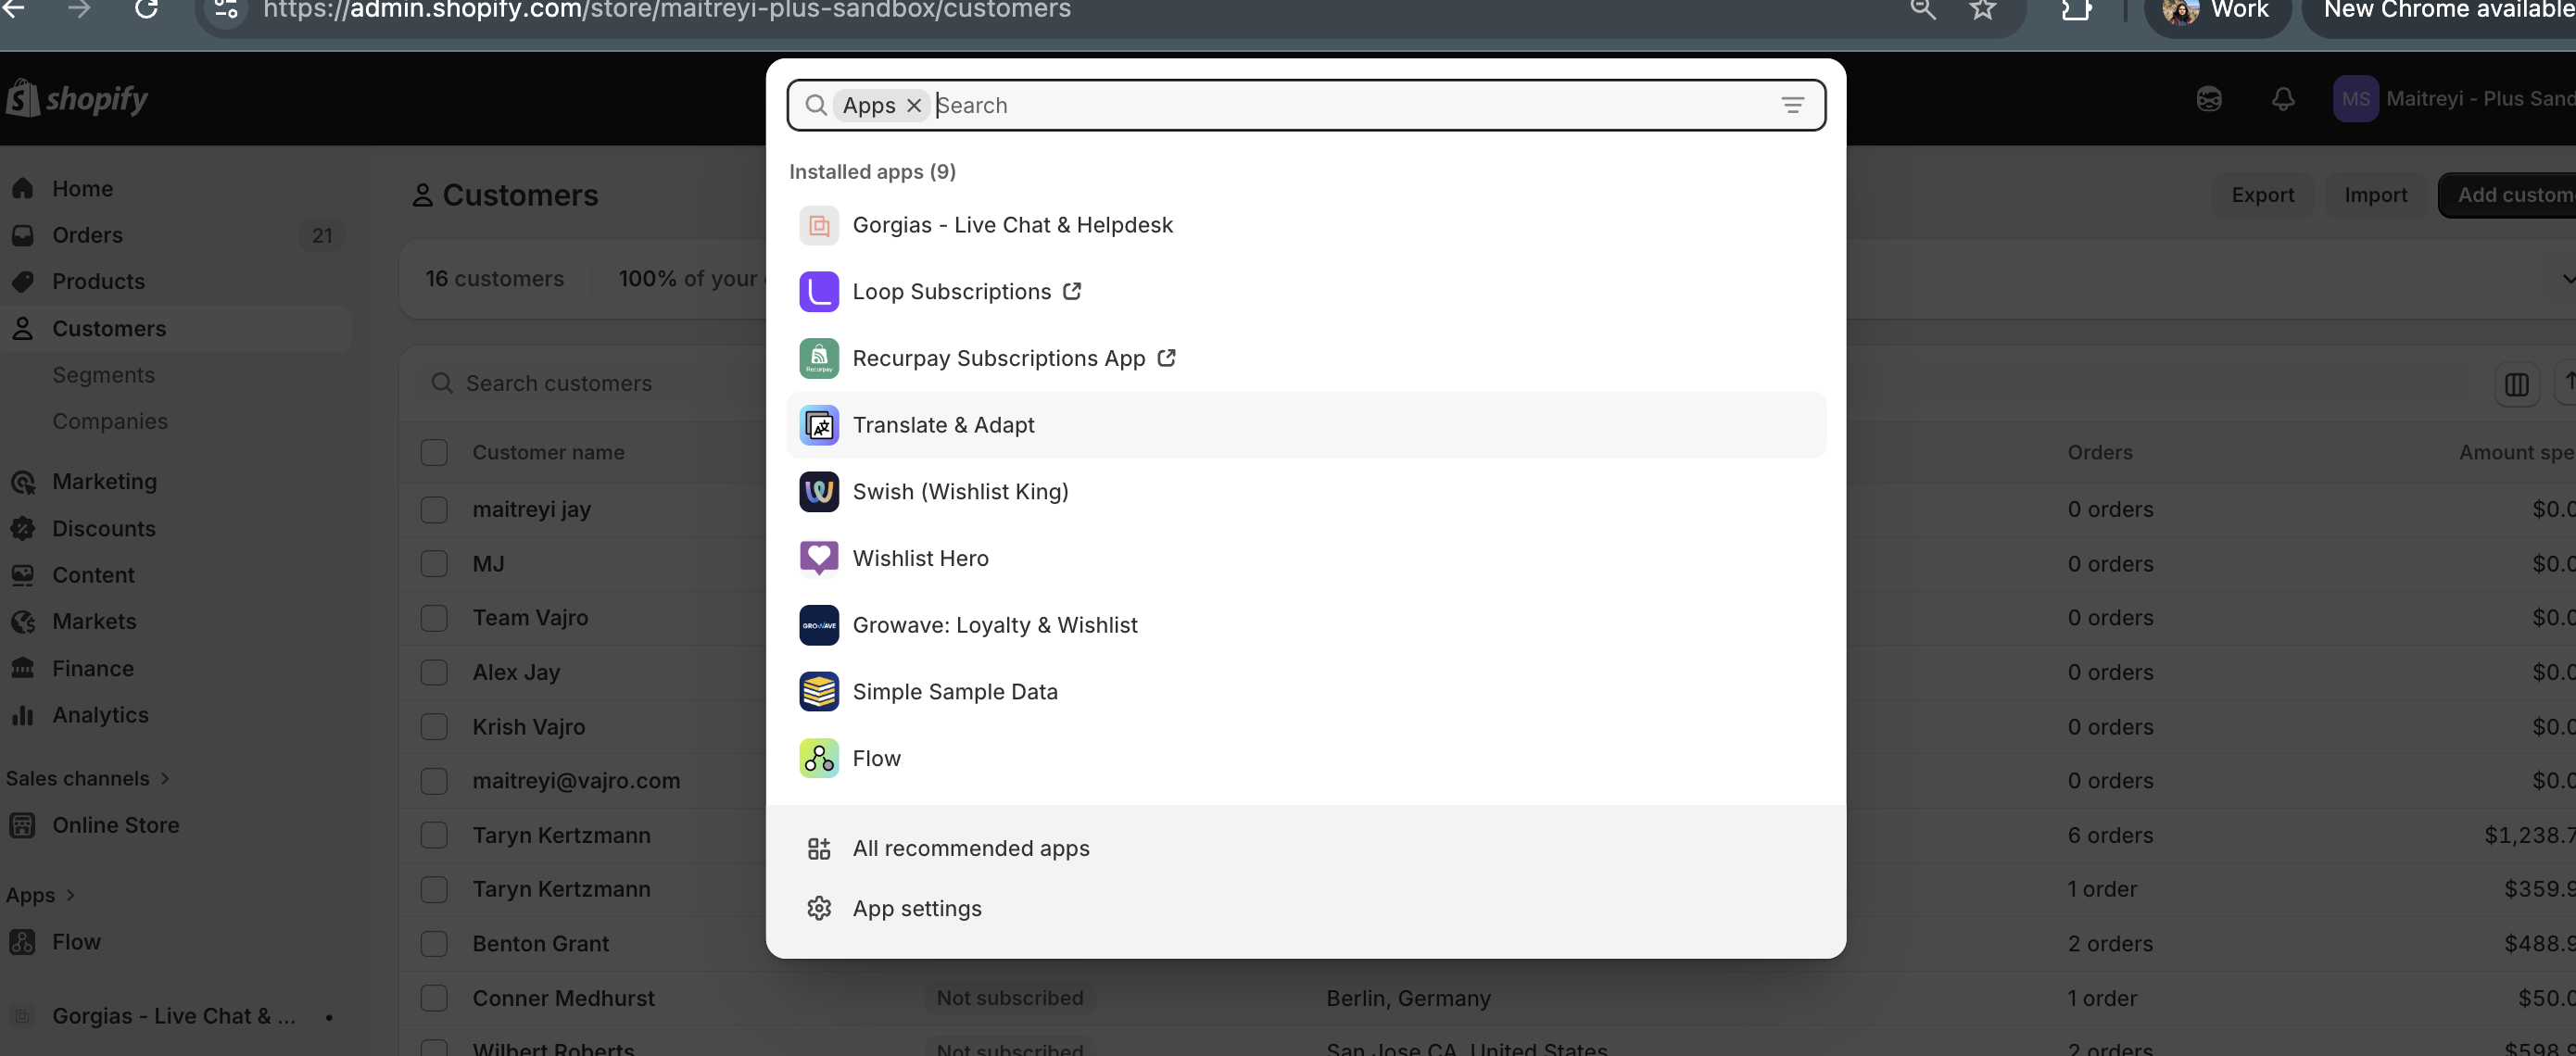Screen dimensions: 2576x1056
Task: Remove the Apps filter tag from search
Action: pyautogui.click(x=913, y=105)
